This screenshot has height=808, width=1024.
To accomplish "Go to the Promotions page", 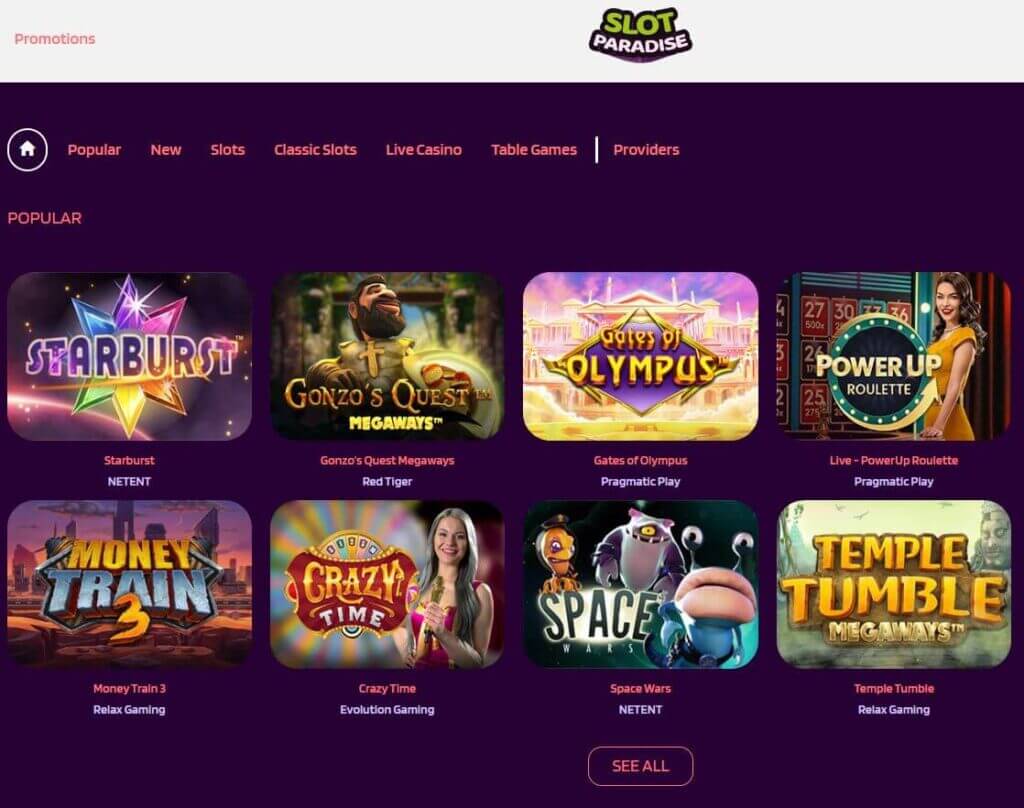I will click(x=55, y=39).
